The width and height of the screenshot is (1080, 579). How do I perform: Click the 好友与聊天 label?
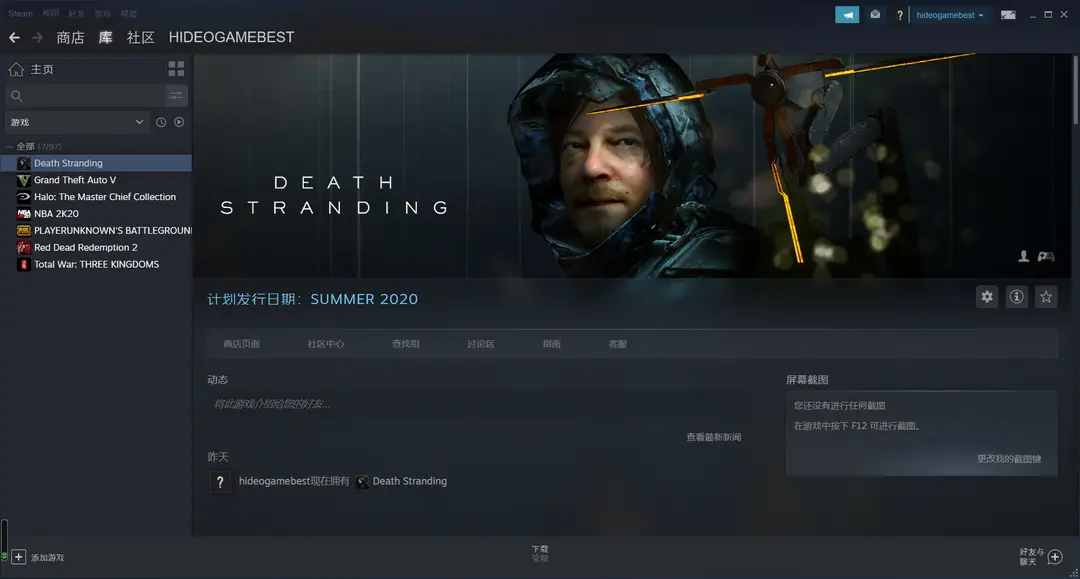tap(1032, 557)
